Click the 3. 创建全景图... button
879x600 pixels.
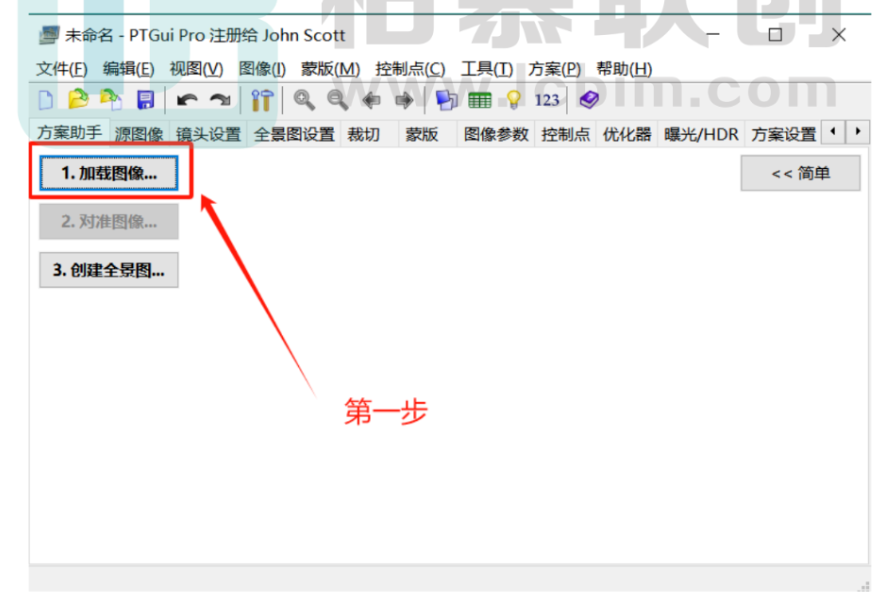[109, 270]
